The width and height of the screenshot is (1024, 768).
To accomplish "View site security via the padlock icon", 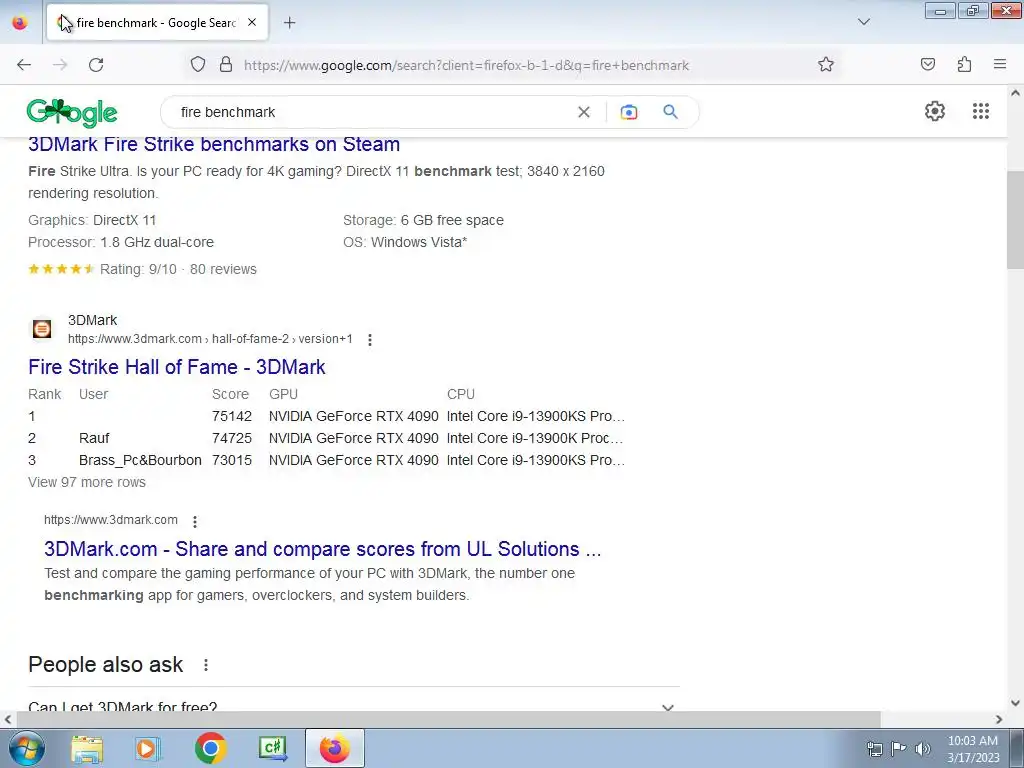I will (x=226, y=65).
